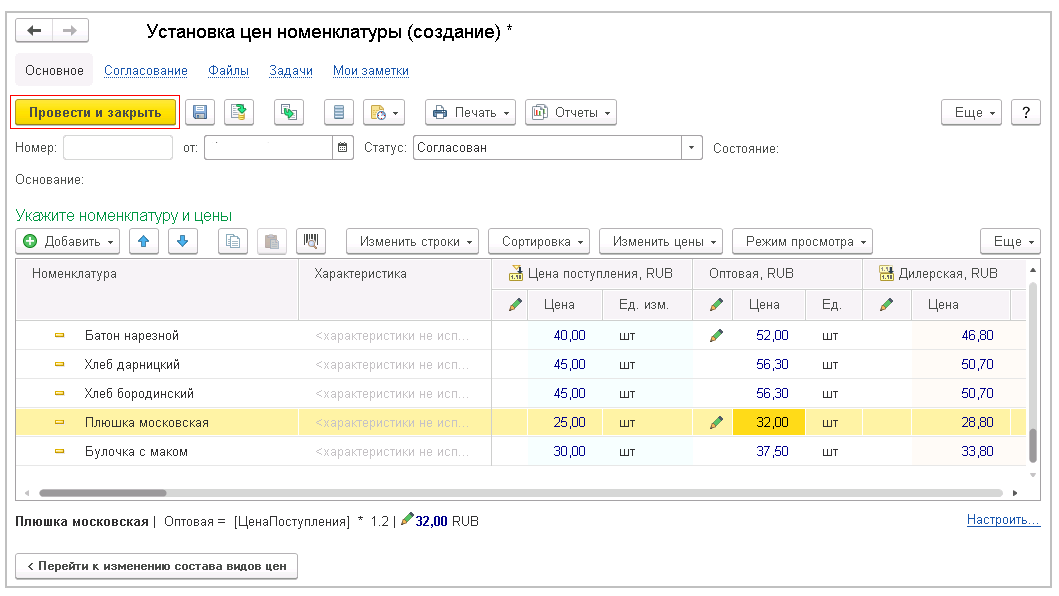
Task: Switch to the Основное tab
Action: point(54,70)
